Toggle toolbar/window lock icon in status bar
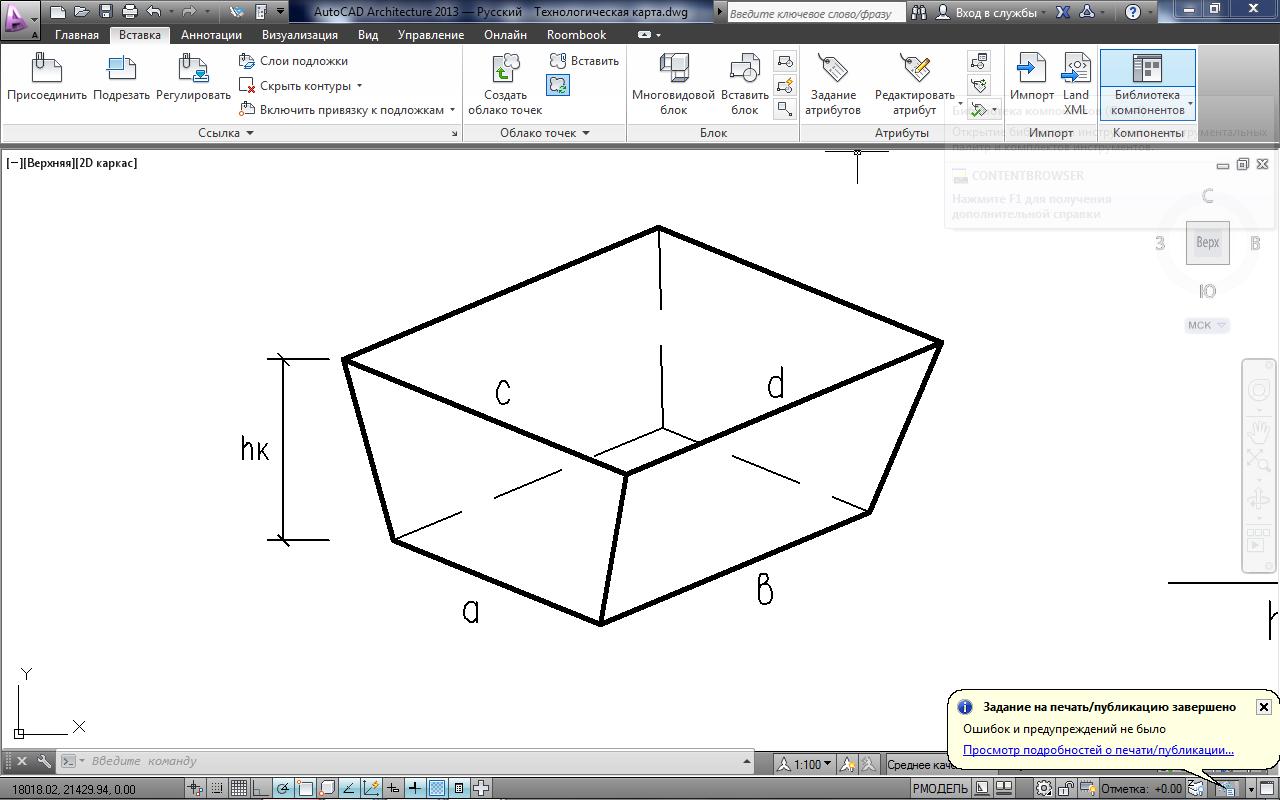This screenshot has width=1280, height=800. (1067, 789)
